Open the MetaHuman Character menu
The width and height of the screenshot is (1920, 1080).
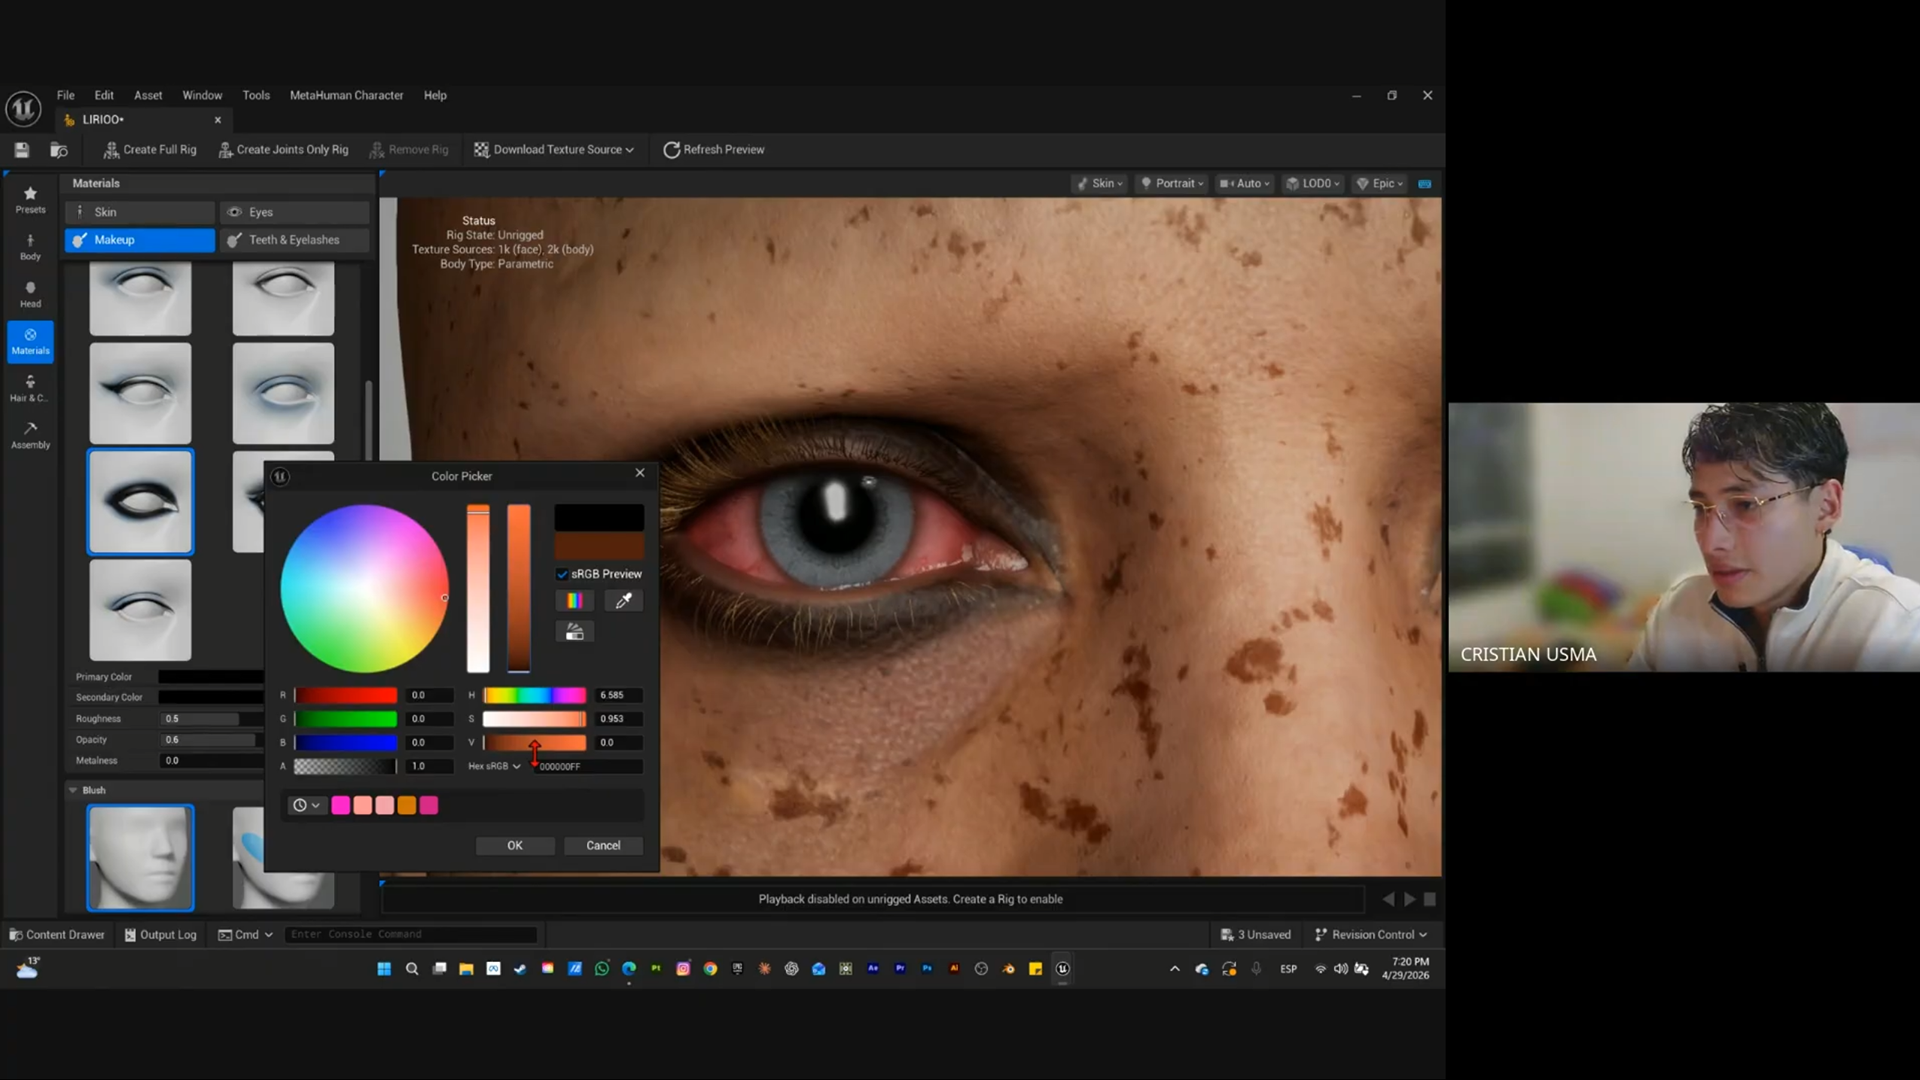point(347,95)
